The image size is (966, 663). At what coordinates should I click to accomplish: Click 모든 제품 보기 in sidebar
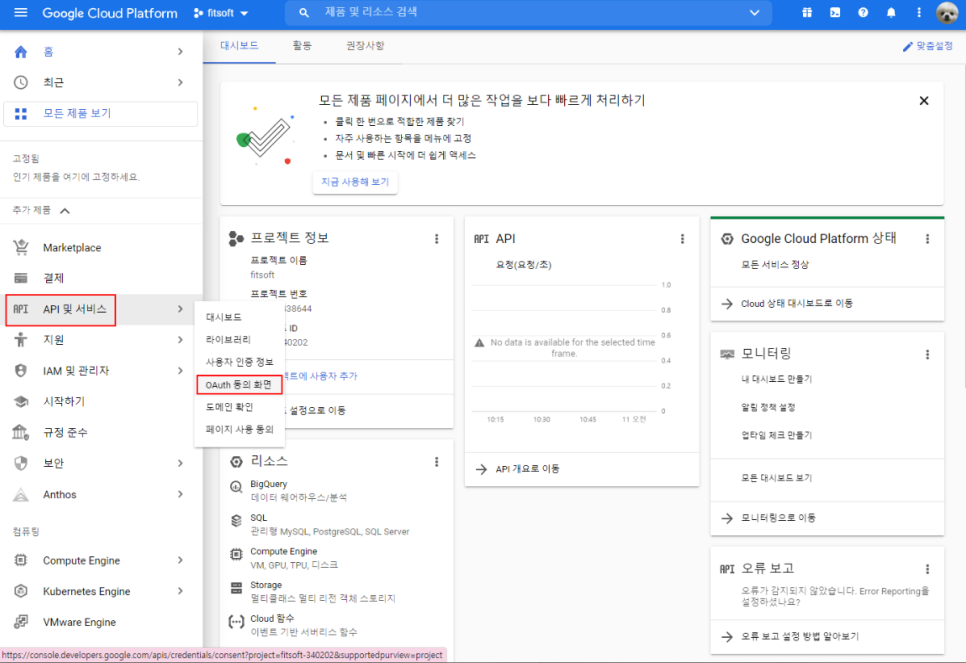100,113
